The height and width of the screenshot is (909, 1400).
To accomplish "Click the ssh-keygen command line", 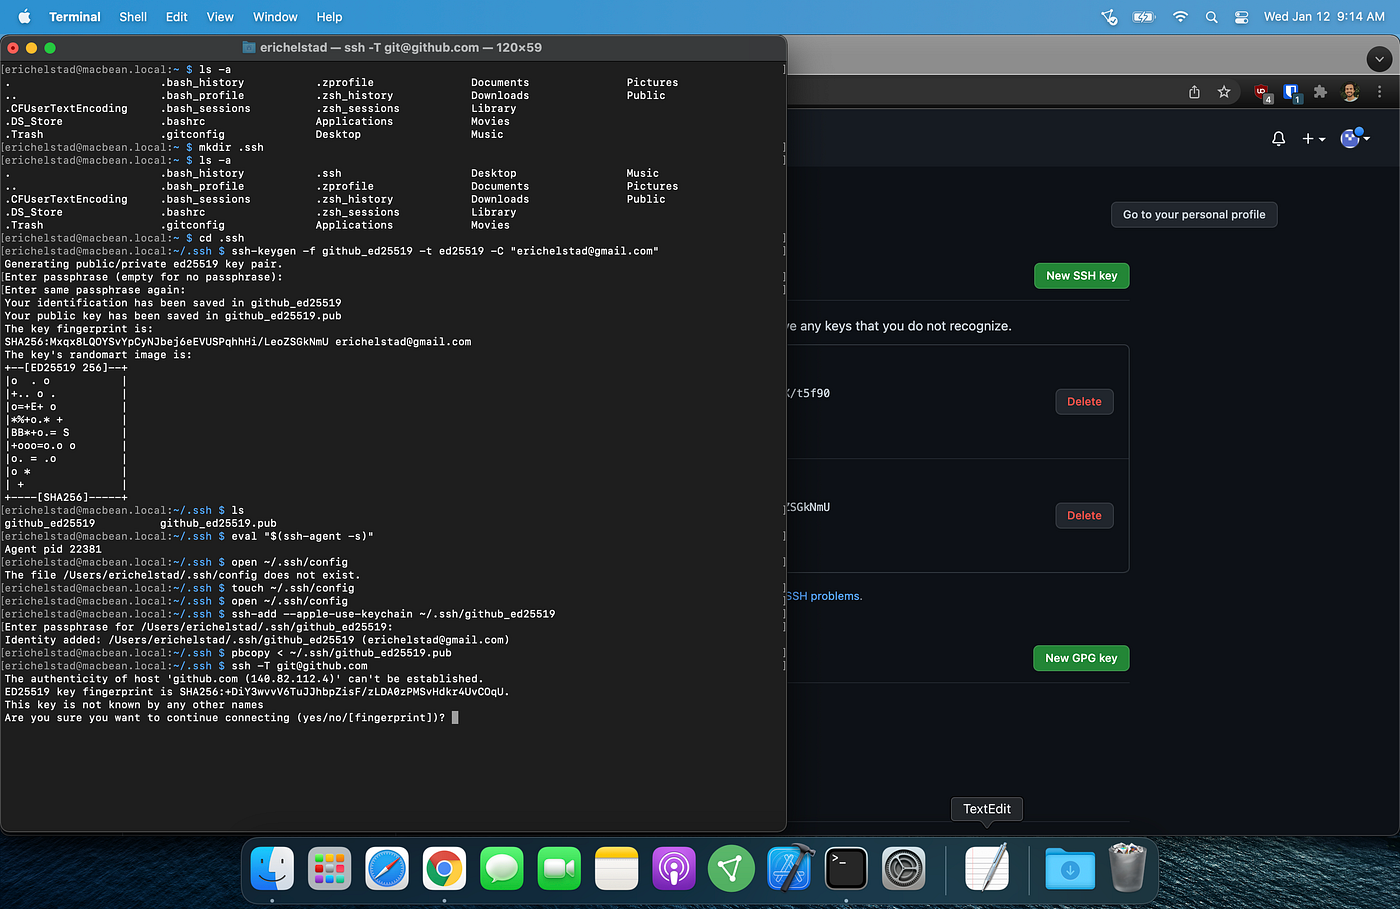I will pos(445,251).
